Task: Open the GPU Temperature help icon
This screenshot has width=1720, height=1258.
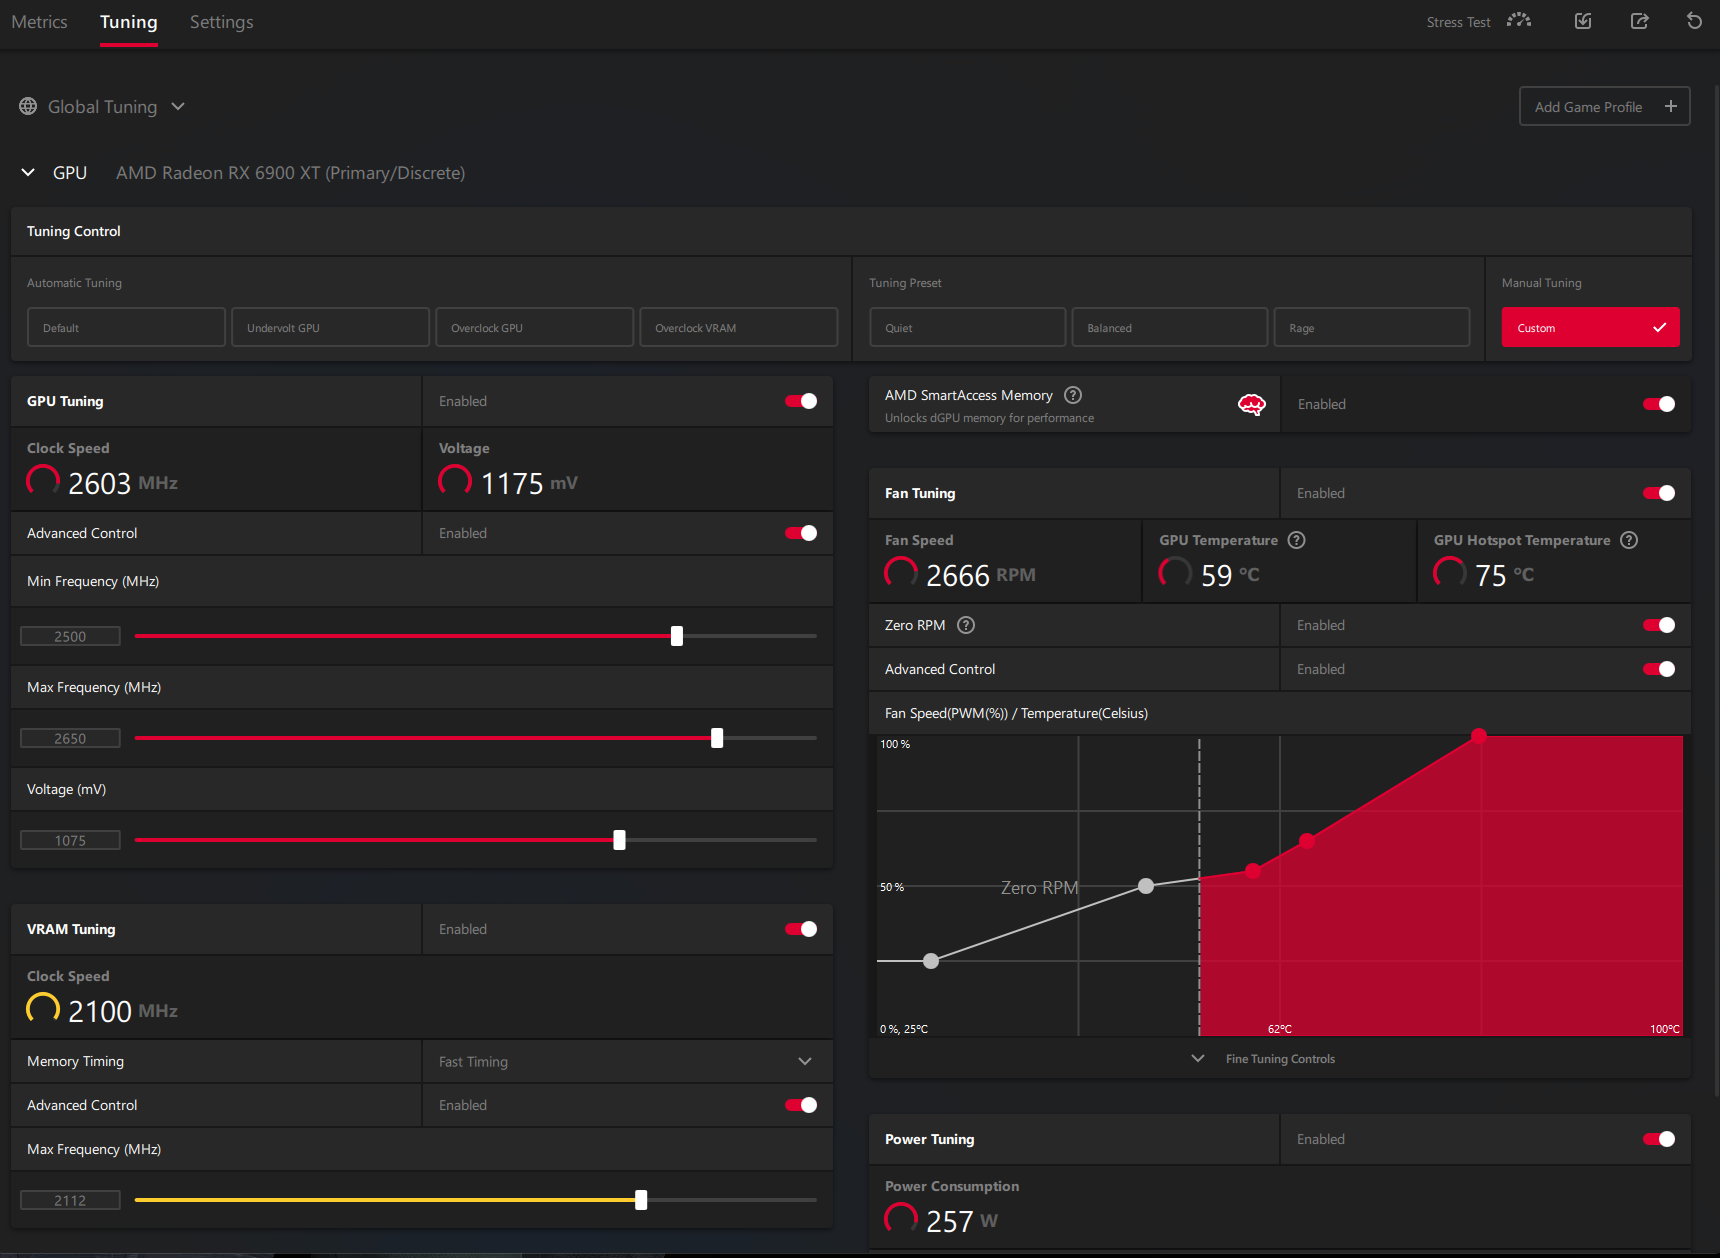Action: coord(1296,540)
